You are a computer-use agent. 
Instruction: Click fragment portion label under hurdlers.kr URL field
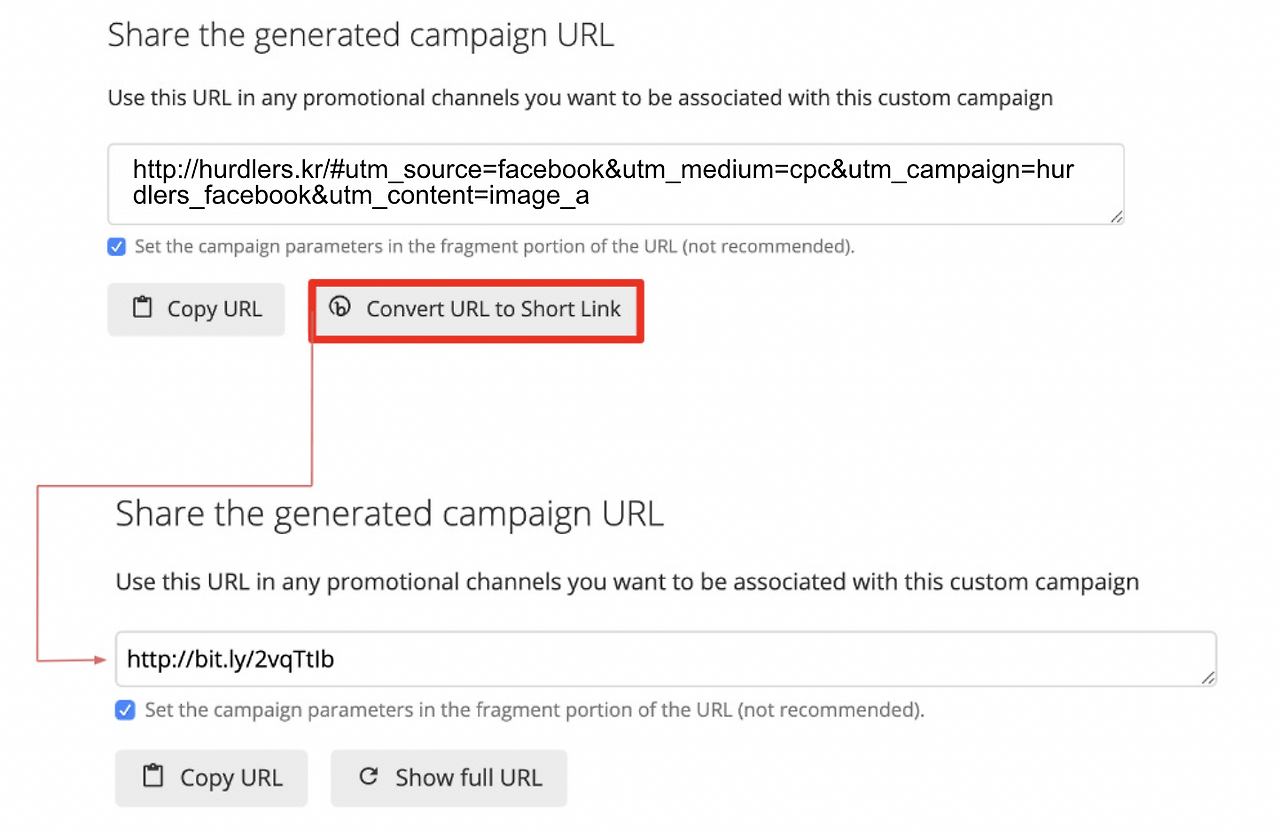pos(494,246)
